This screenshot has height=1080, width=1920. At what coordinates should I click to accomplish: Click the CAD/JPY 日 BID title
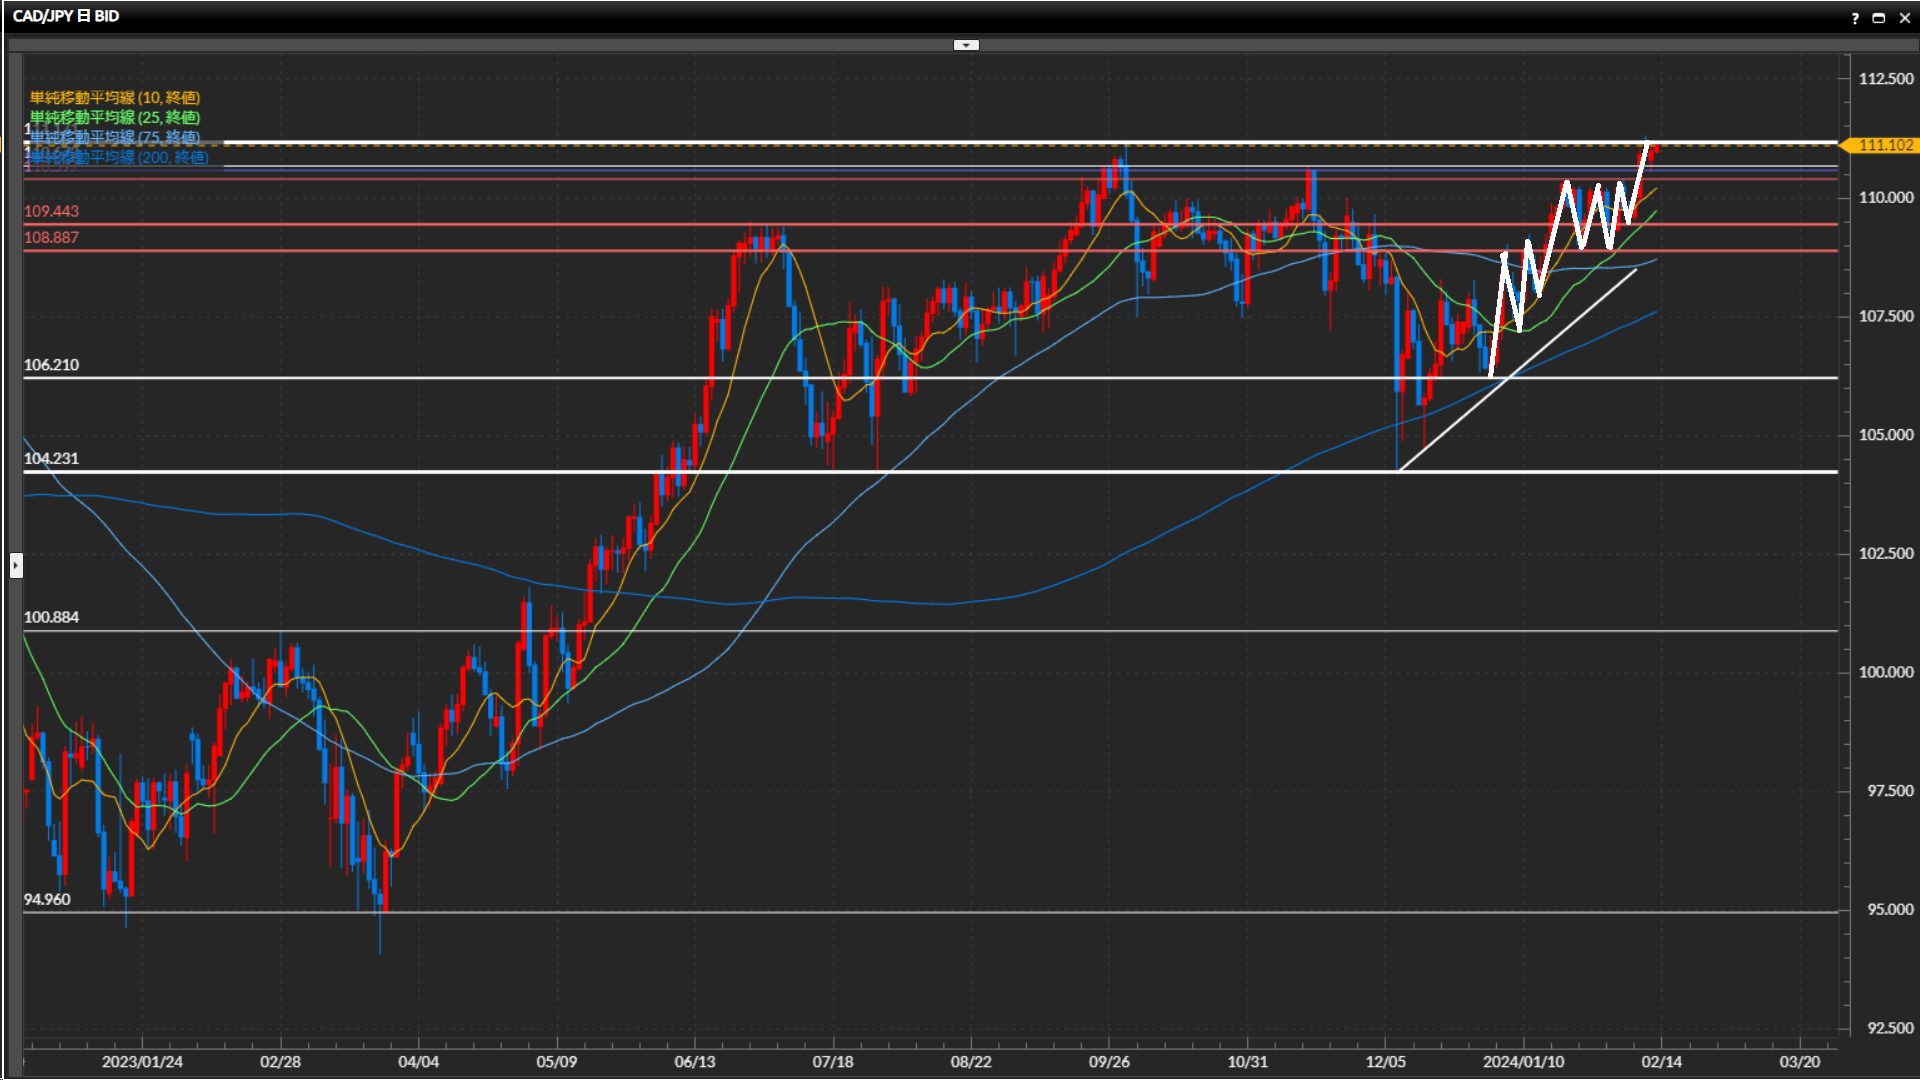(x=66, y=16)
